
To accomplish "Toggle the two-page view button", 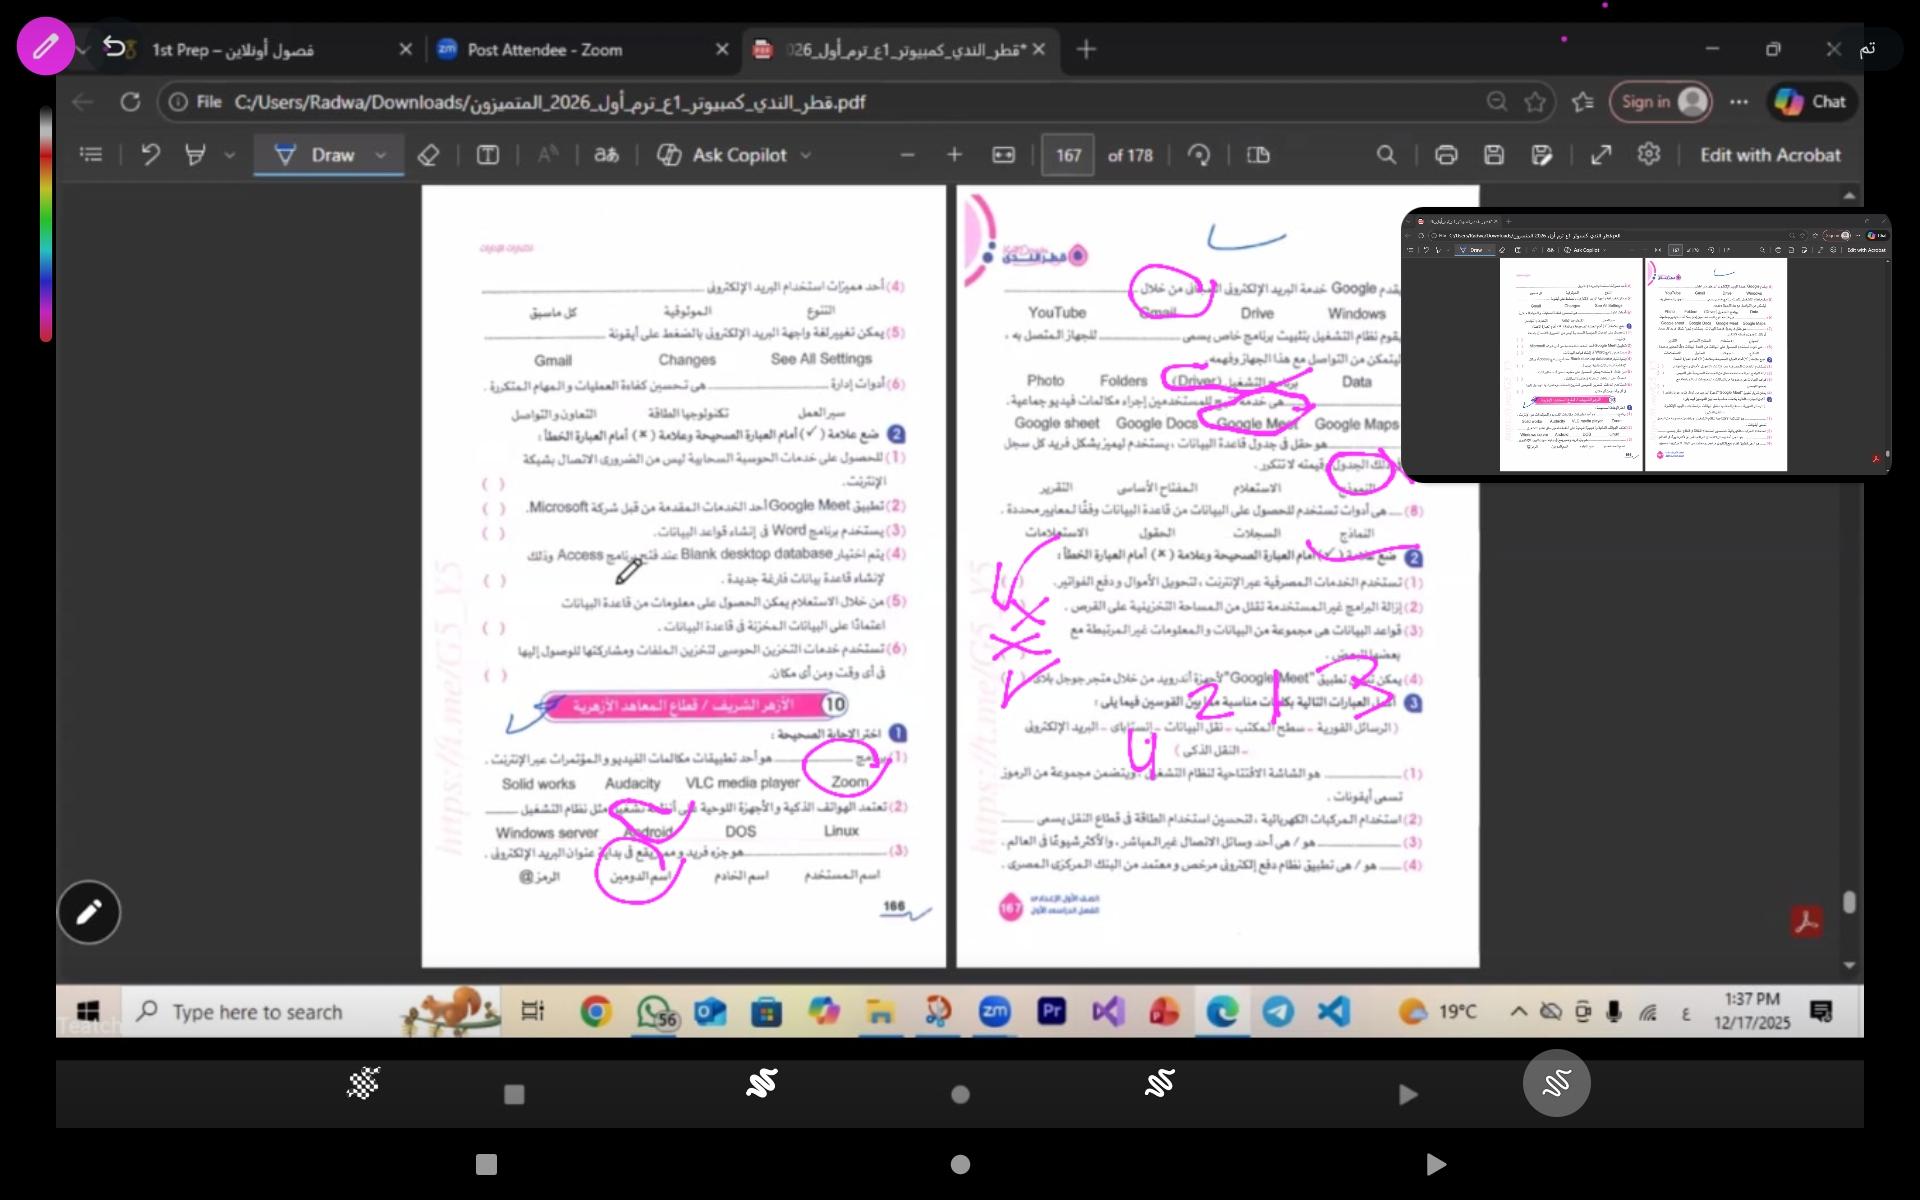I will tap(1258, 155).
